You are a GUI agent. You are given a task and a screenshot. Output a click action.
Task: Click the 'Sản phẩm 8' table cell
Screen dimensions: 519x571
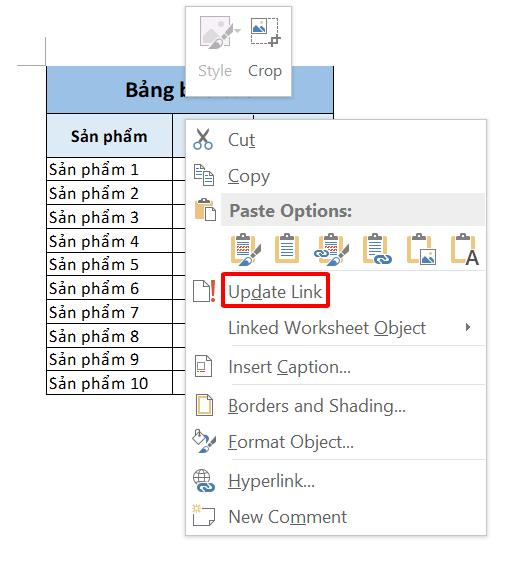pyautogui.click(x=109, y=335)
